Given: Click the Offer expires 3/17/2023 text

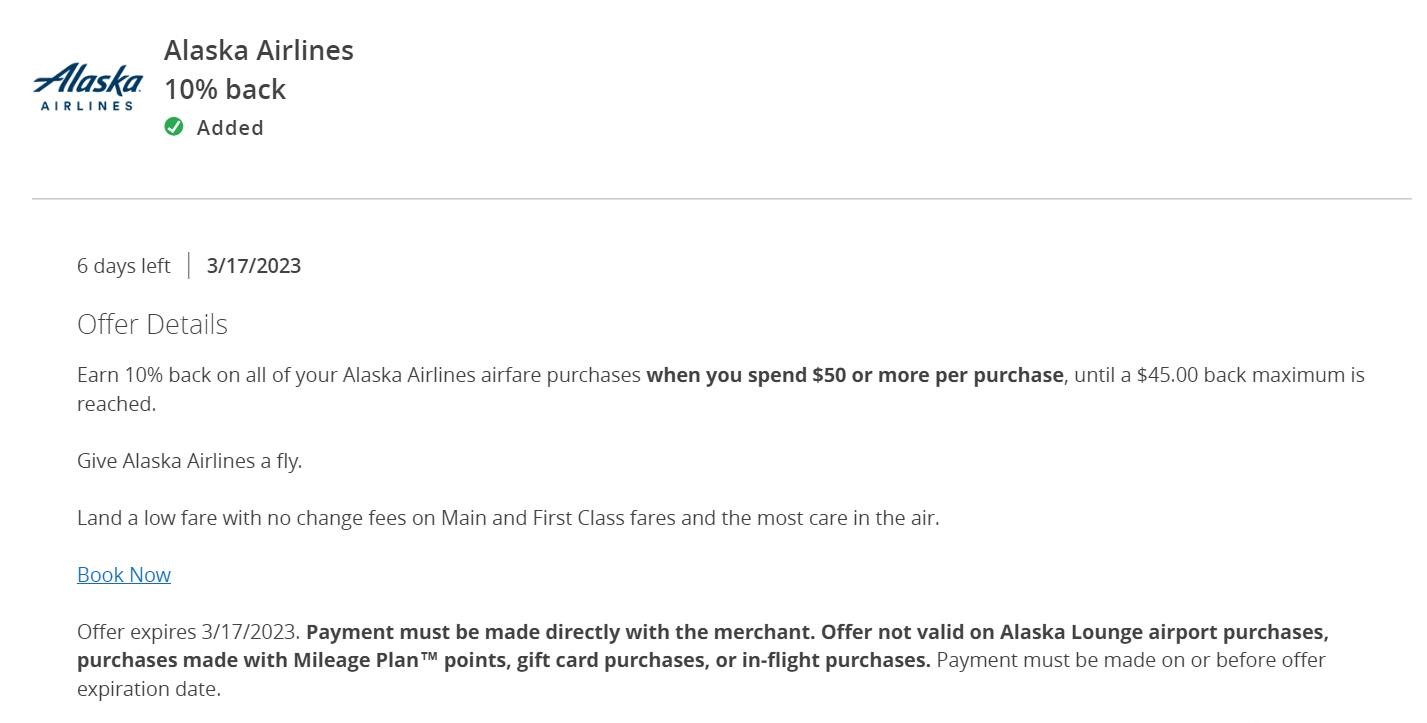Looking at the screenshot, I should click(189, 632).
